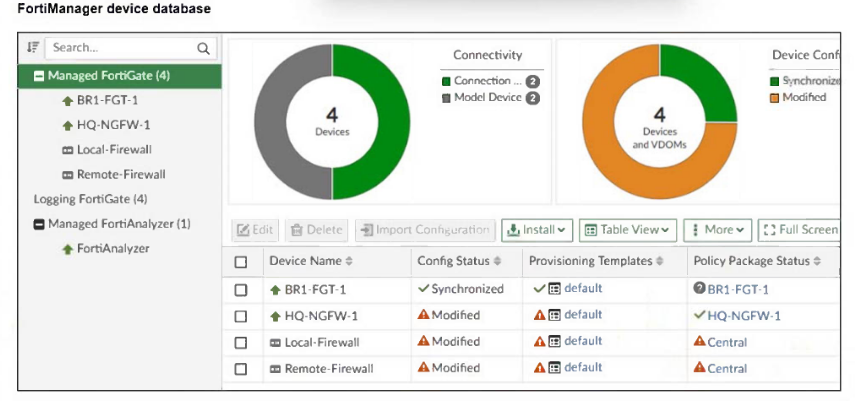Click the Full Screen button

(x=799, y=230)
